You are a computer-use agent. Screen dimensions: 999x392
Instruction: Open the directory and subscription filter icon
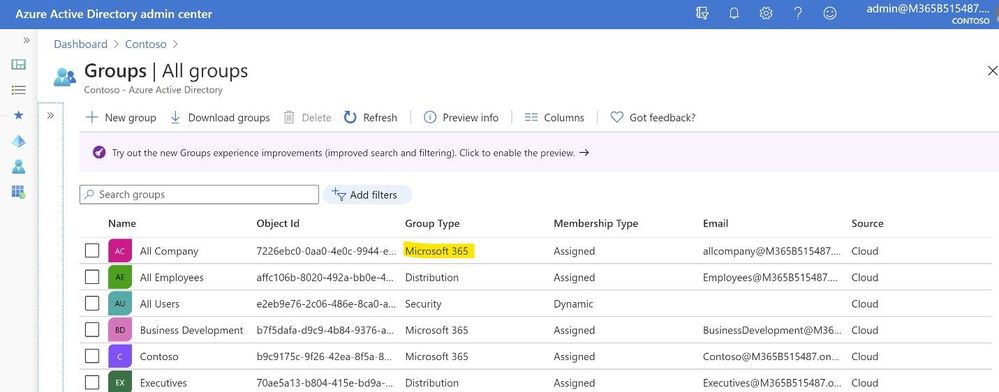702,13
